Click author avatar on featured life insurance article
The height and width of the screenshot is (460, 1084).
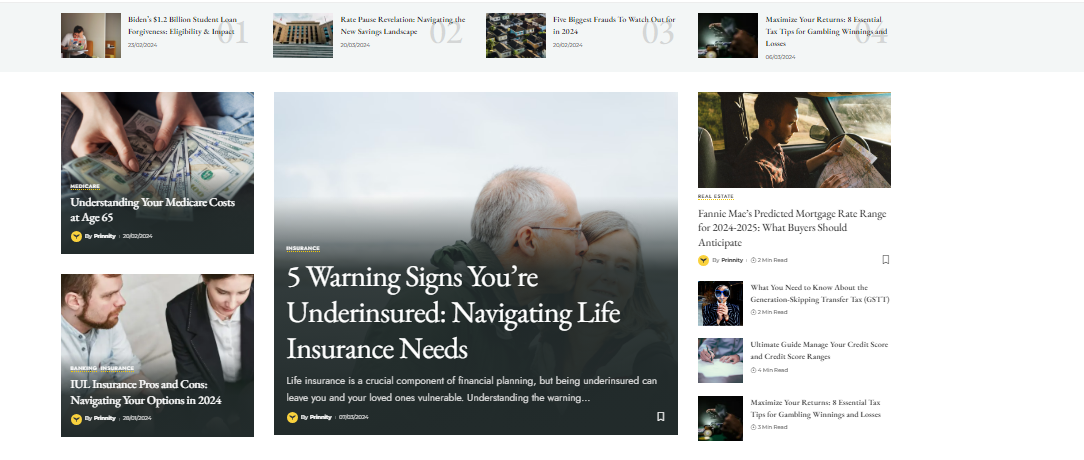pos(292,417)
